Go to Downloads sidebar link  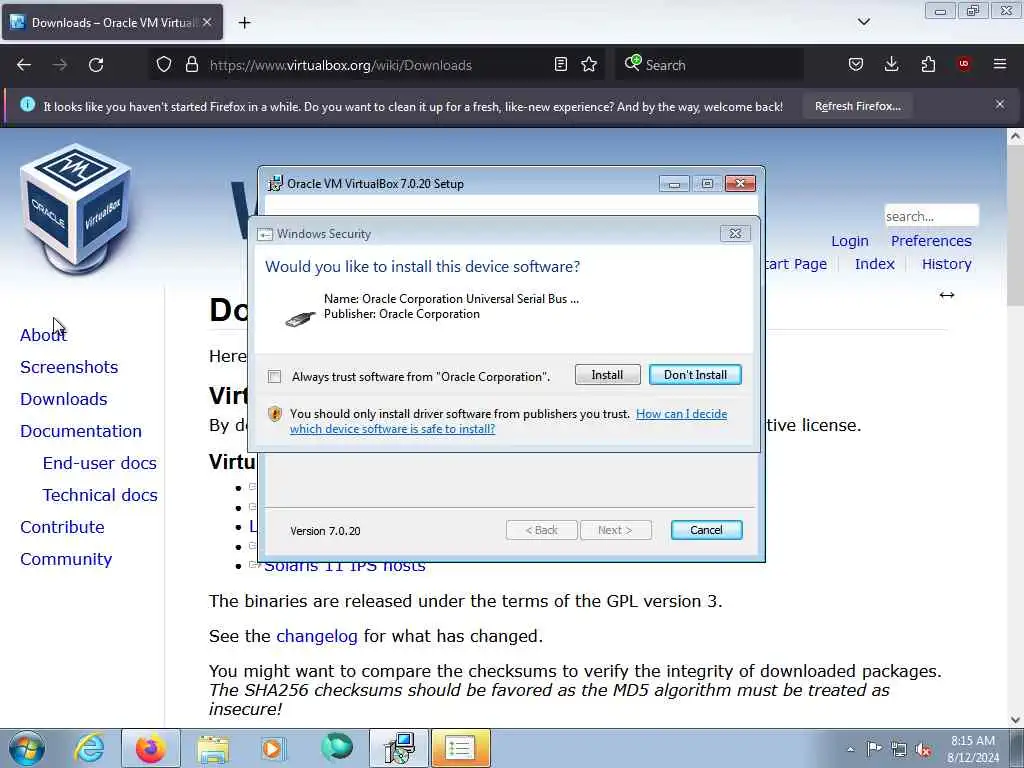coord(63,399)
